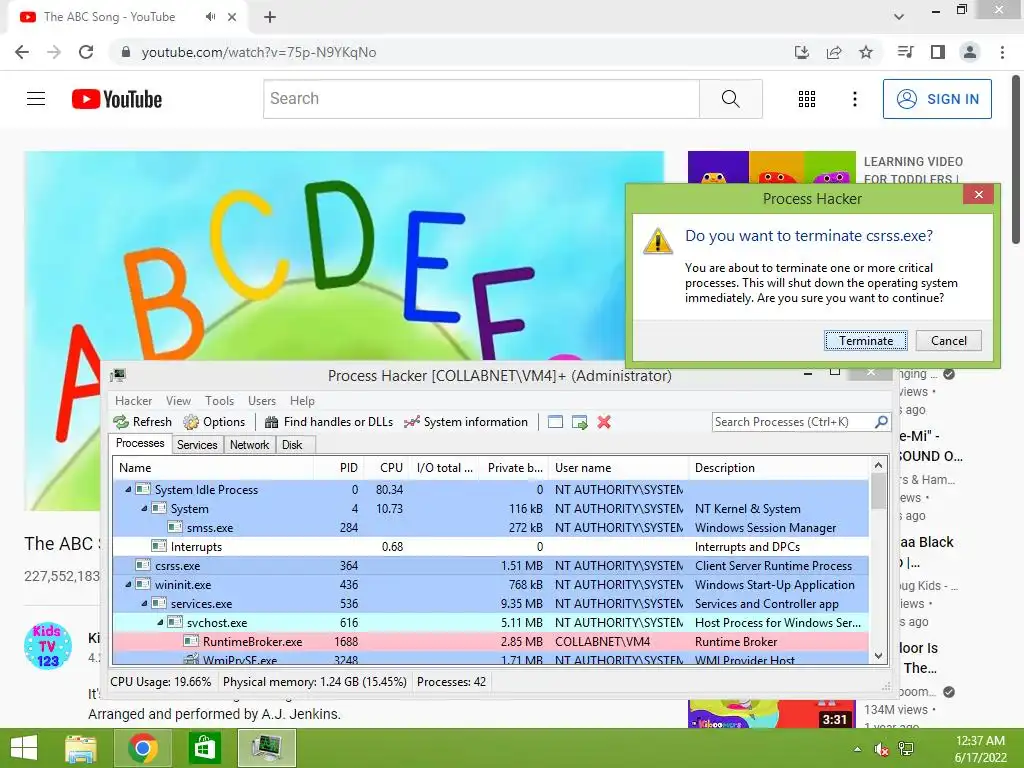The width and height of the screenshot is (1024, 768).
Task: Open Options in Process Hacker toolbar
Action: pyautogui.click(x=214, y=422)
